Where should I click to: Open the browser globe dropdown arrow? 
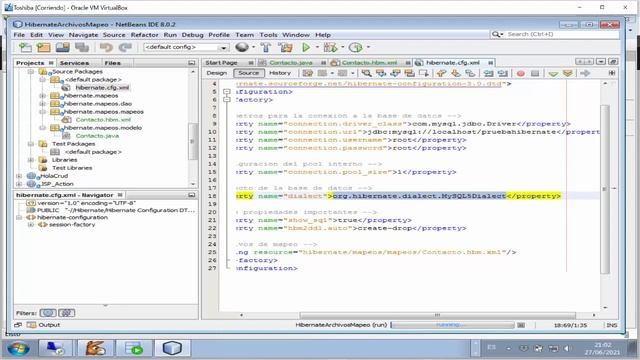point(253,47)
